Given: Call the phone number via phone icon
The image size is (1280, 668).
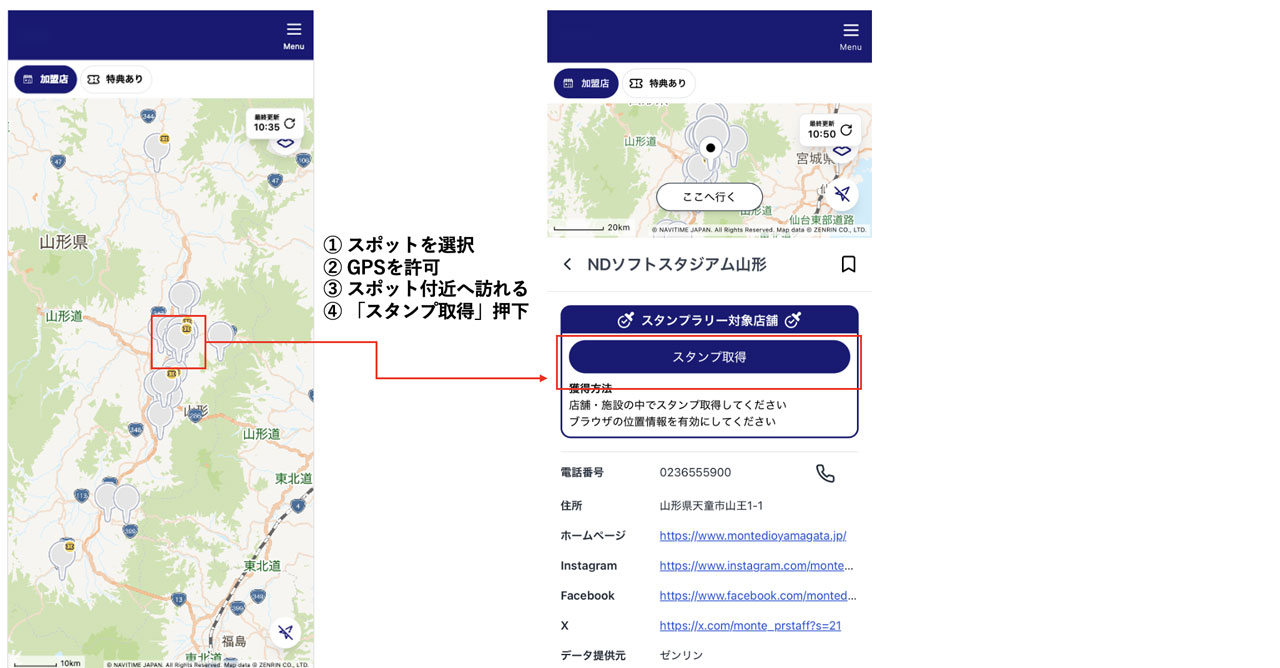Looking at the screenshot, I should coord(825,473).
